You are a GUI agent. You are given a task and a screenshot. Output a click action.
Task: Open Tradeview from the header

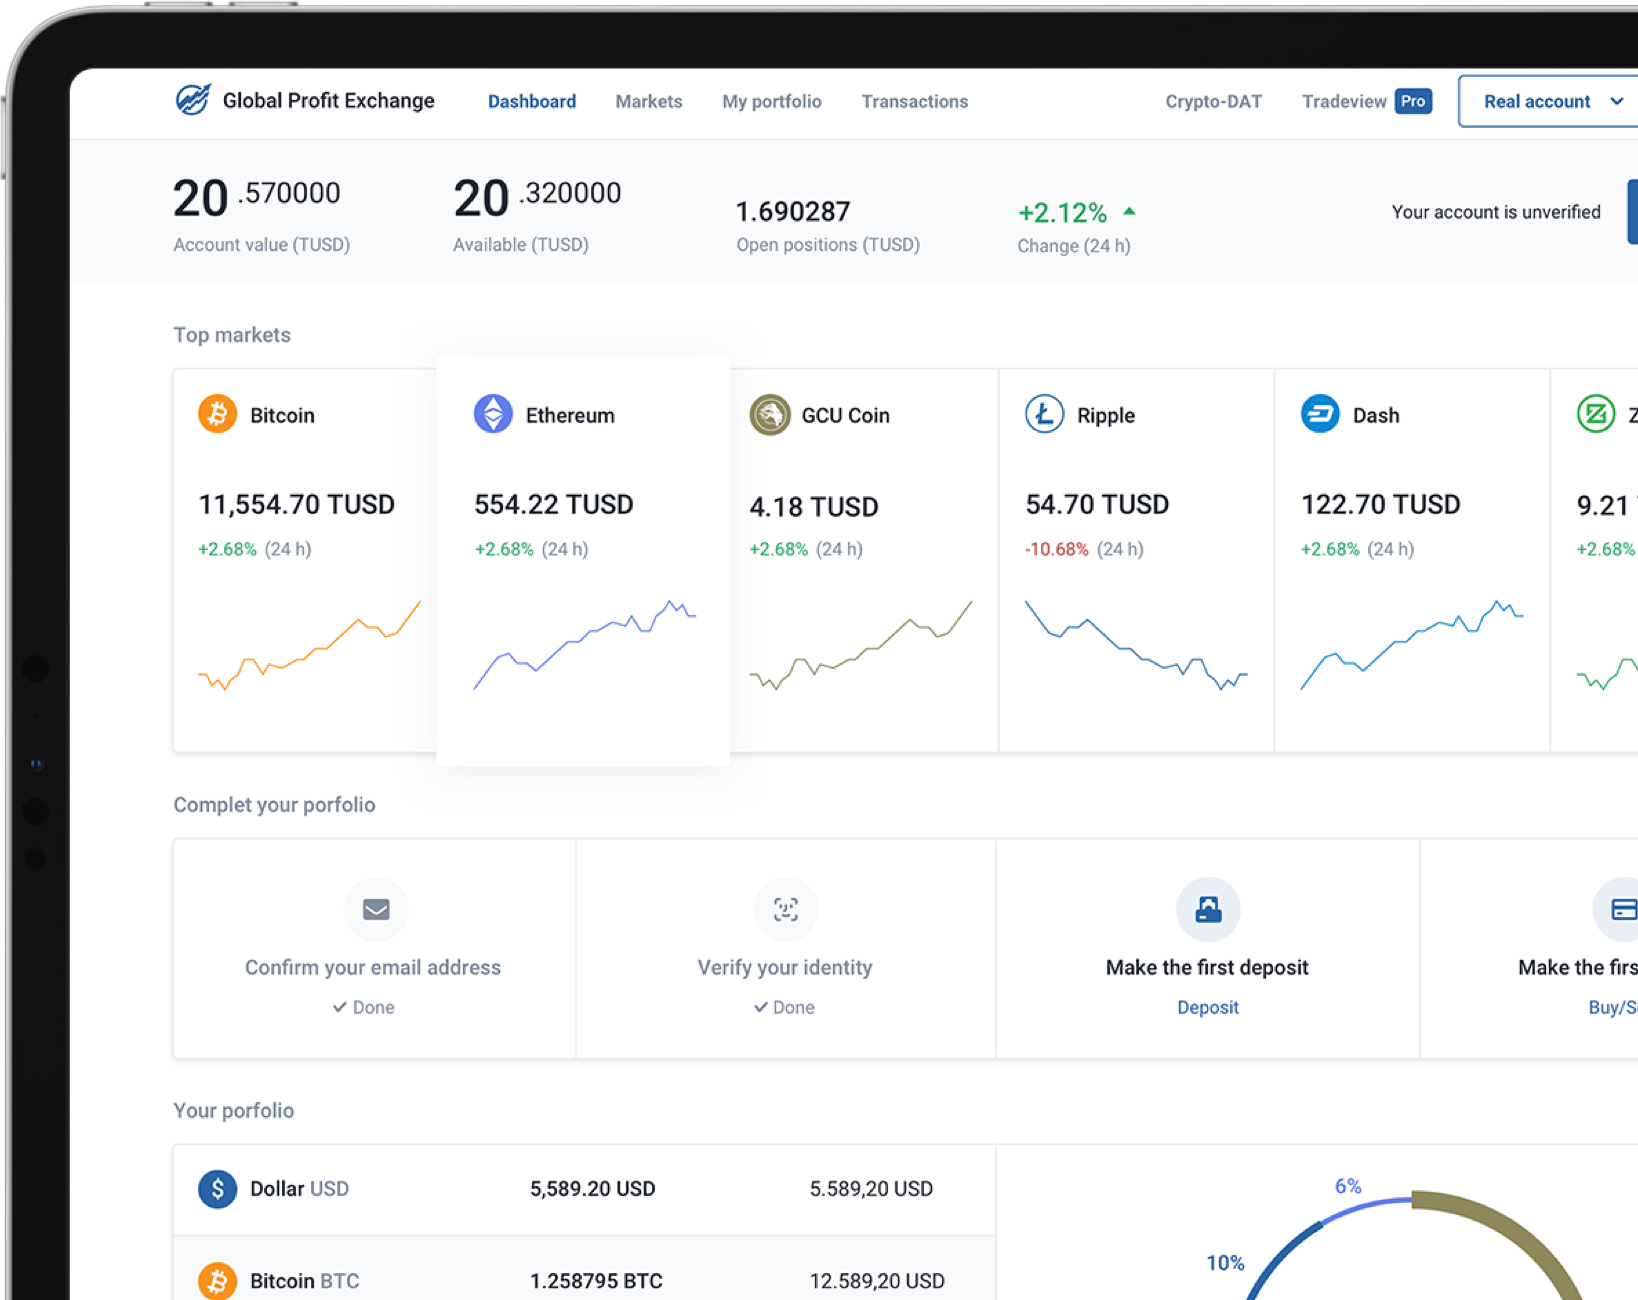pos(1344,101)
